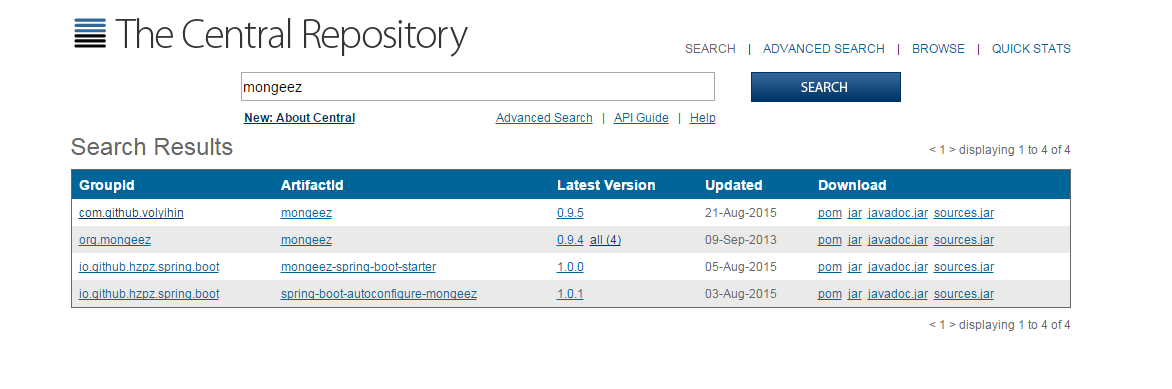Click the Search Results heading
Image resolution: width=1172 pixels, height=389 pixels.
click(152, 147)
